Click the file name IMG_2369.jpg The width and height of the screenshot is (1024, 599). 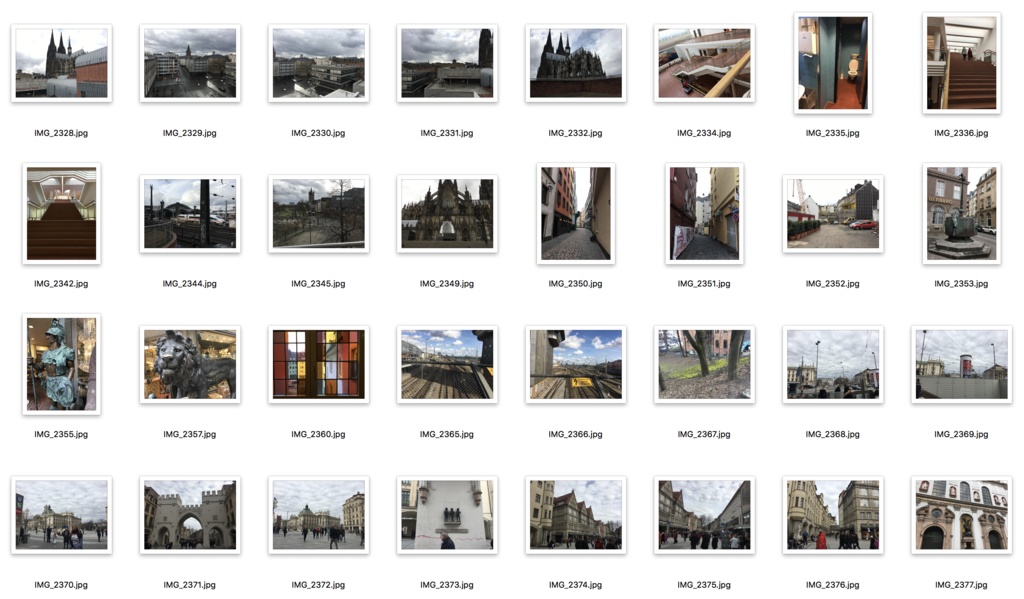[962, 434]
